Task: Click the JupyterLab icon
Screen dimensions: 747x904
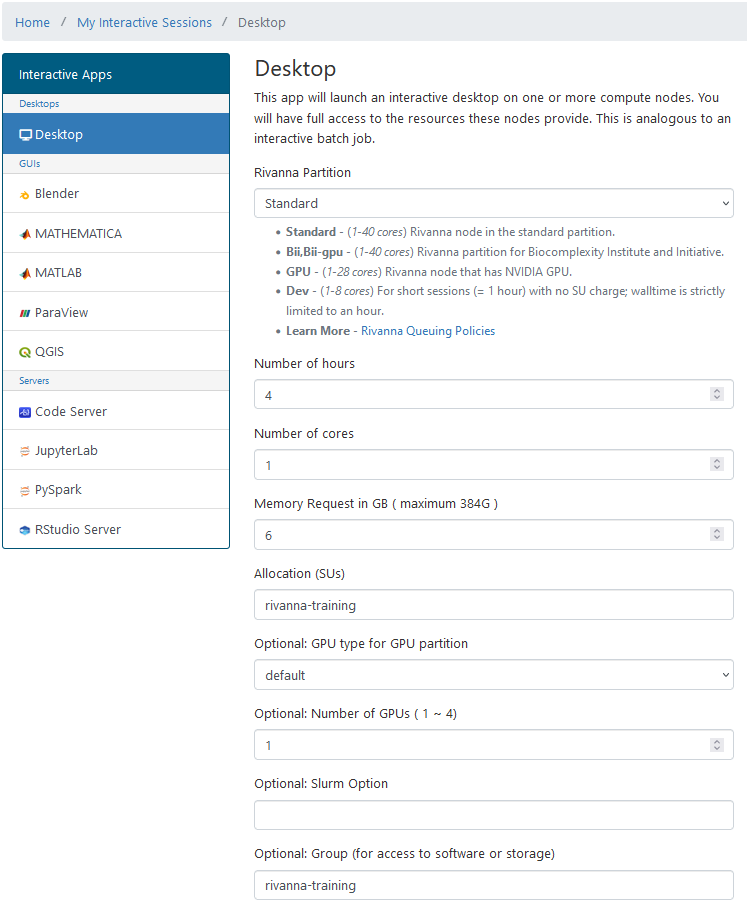Action: [25, 451]
